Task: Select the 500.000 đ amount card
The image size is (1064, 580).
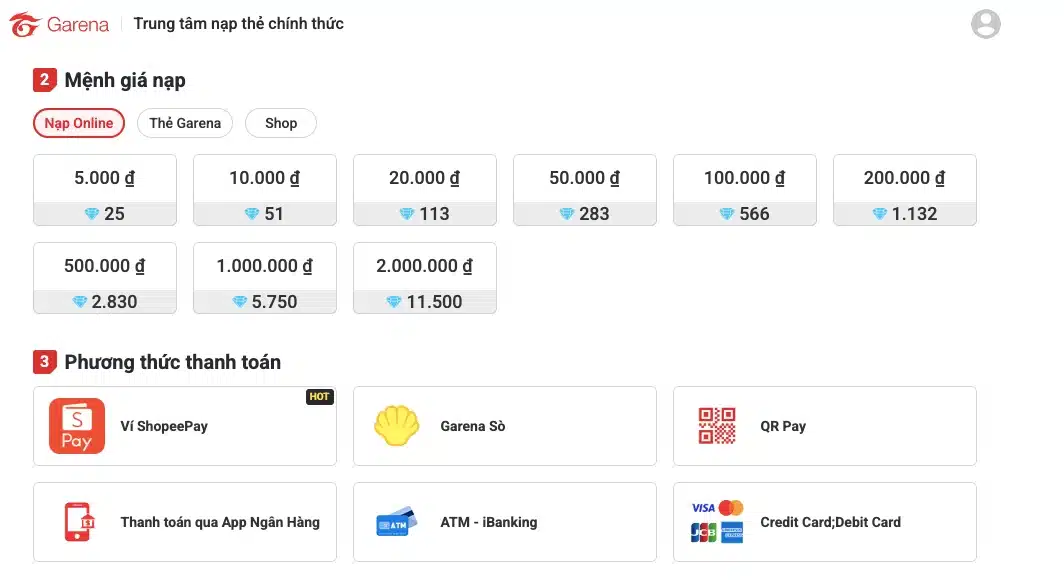Action: pyautogui.click(x=104, y=278)
